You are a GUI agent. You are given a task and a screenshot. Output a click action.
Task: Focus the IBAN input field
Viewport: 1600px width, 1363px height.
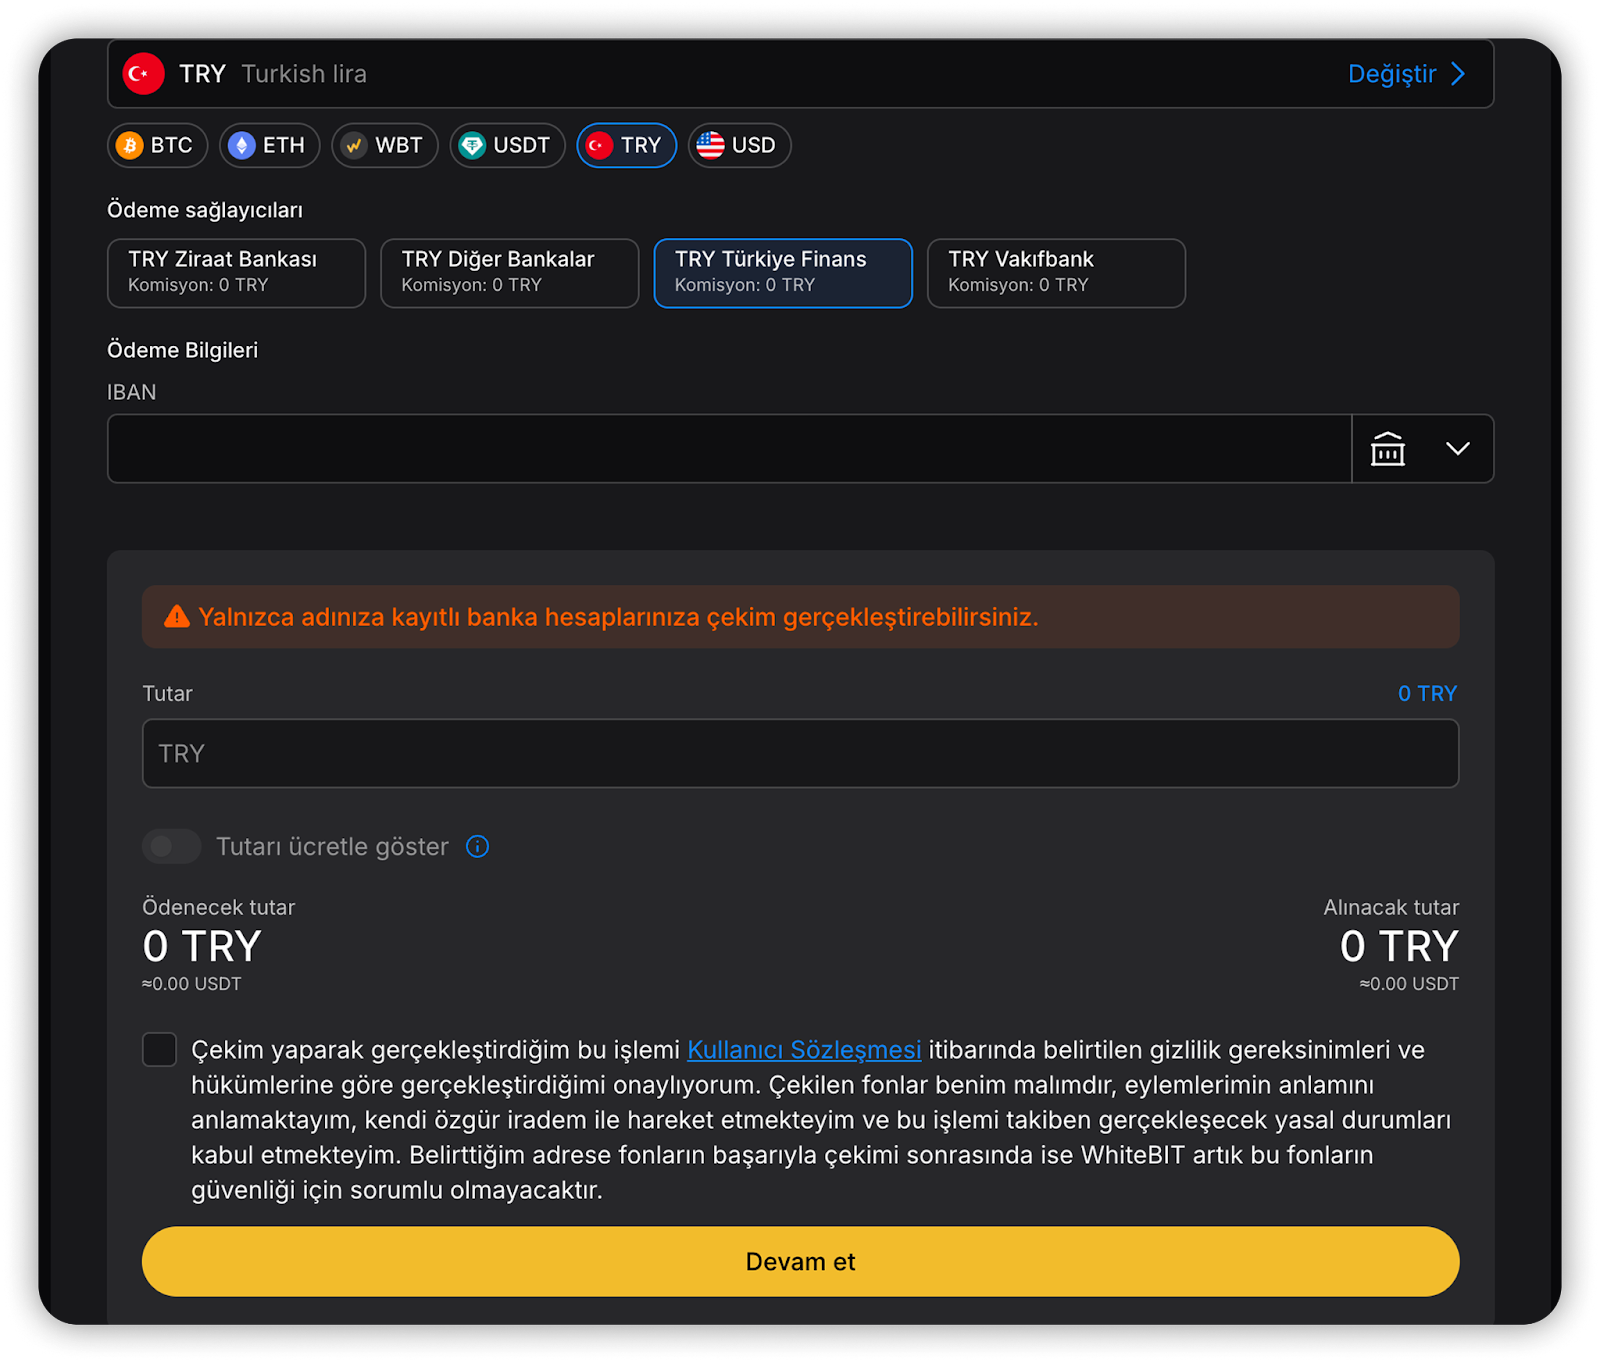[x=729, y=449]
